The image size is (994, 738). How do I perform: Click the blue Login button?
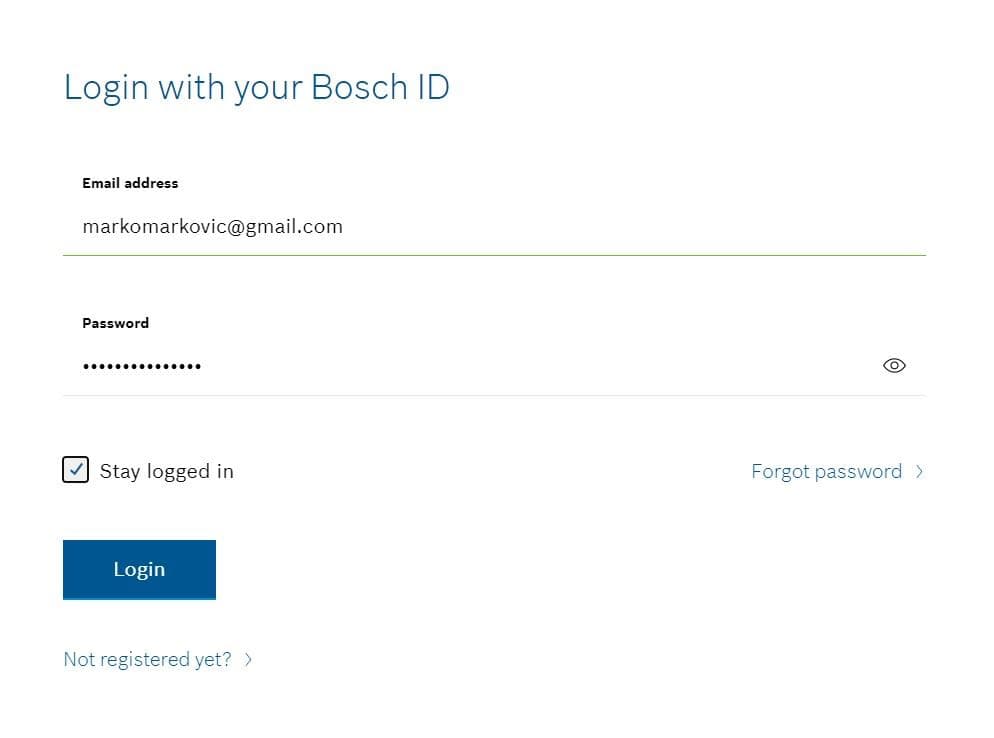[139, 569]
